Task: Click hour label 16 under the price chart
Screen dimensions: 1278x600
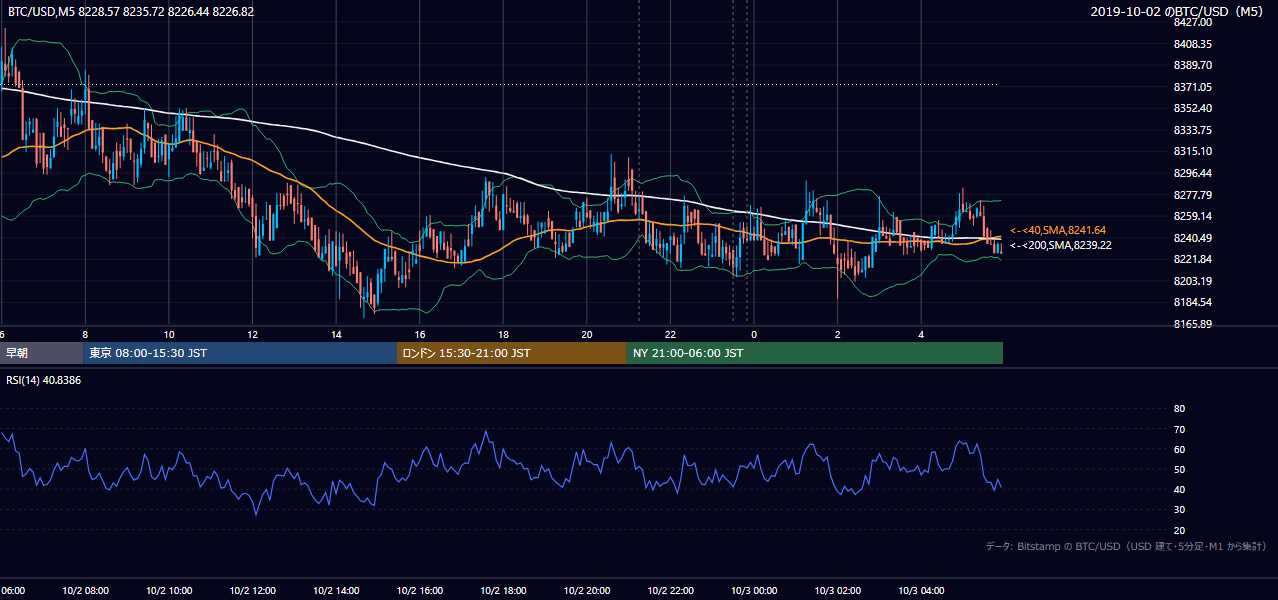Action: click(420, 335)
